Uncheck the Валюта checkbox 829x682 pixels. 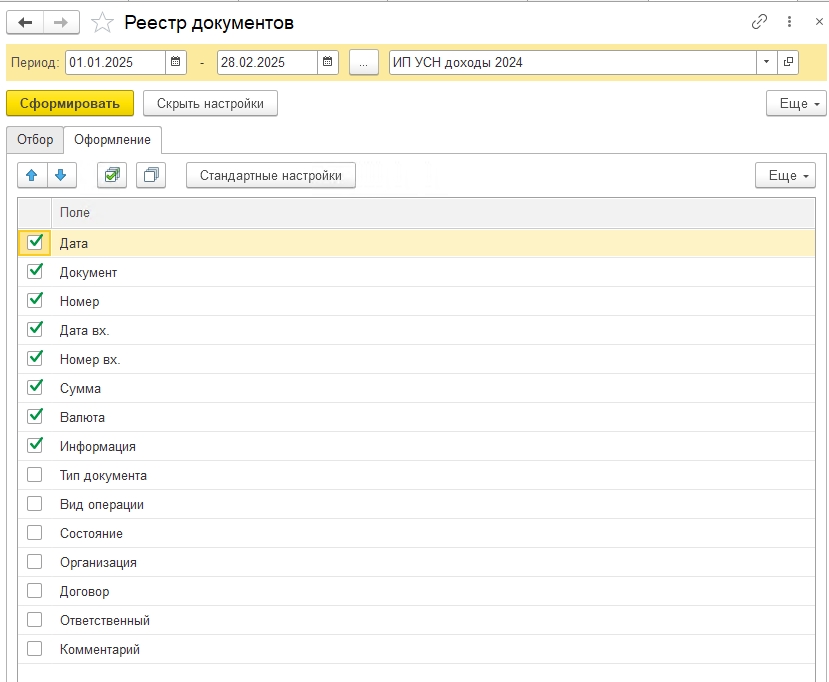click(35, 417)
